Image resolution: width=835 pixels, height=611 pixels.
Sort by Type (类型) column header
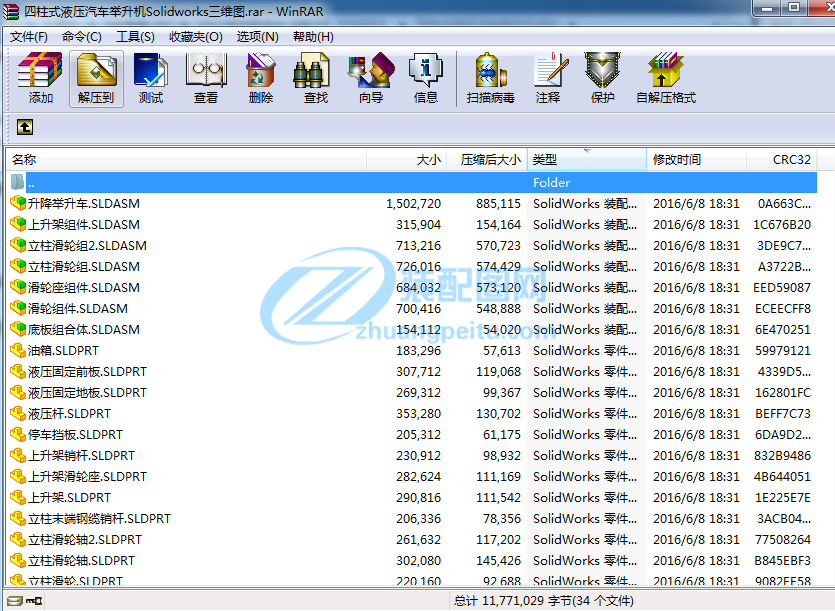coord(586,160)
